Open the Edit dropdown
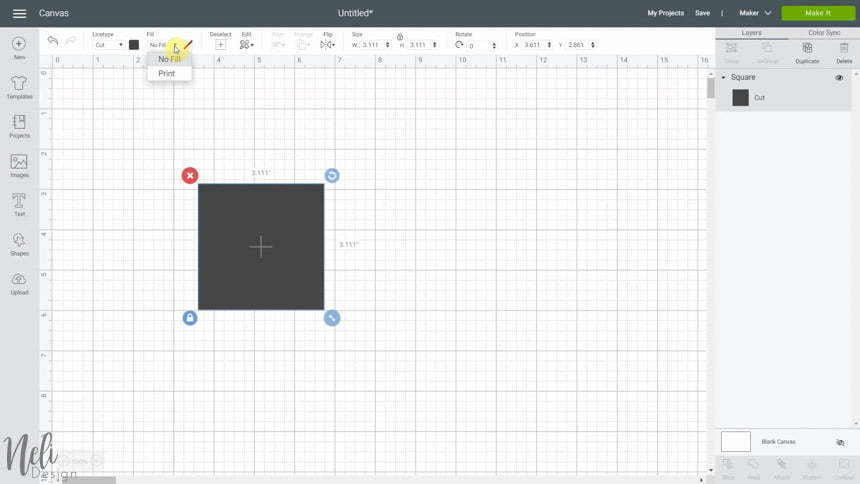Viewport: 860px width, 484px height. point(247,44)
